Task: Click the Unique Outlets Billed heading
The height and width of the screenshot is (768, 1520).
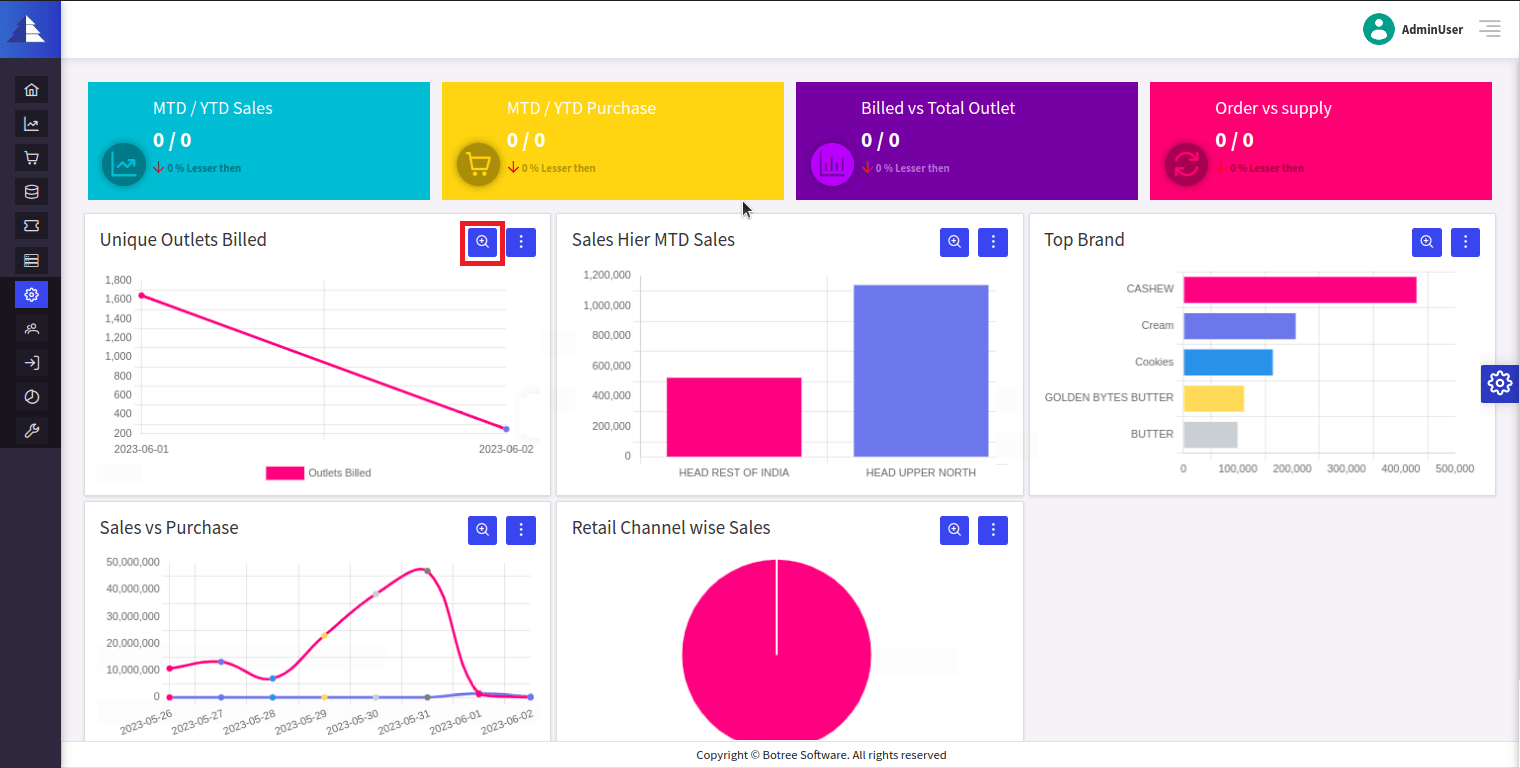Action: tap(183, 240)
